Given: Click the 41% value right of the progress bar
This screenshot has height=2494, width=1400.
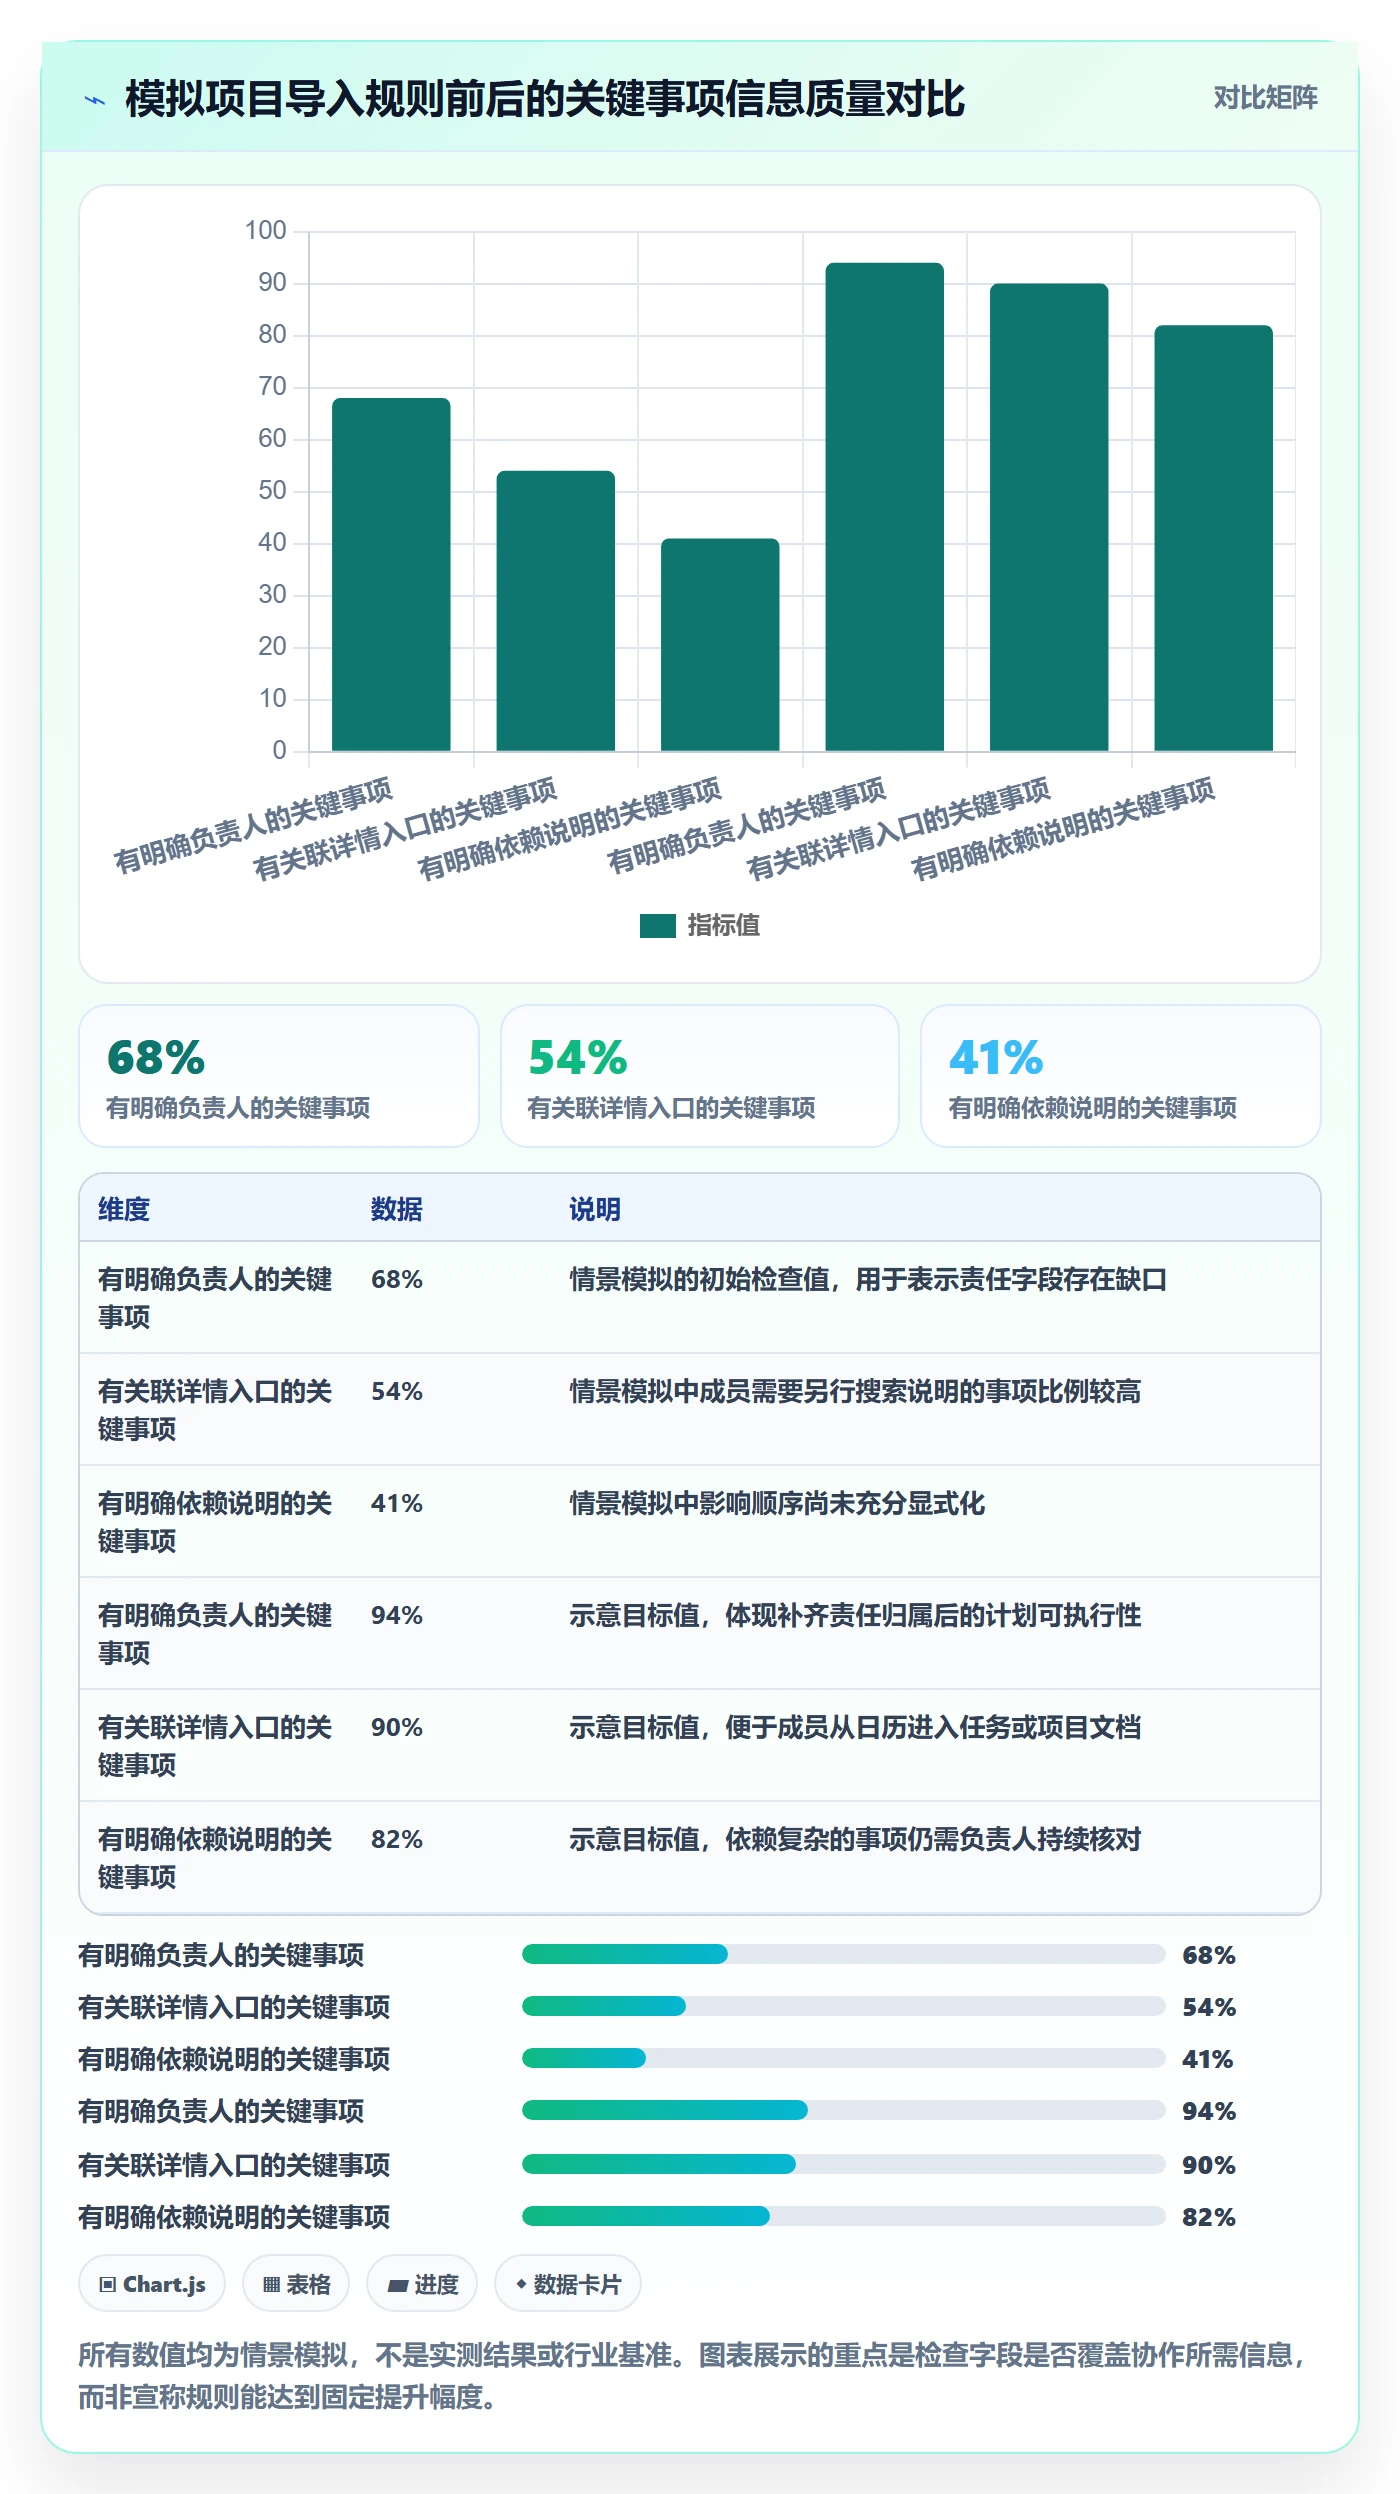Looking at the screenshot, I should (1207, 2059).
